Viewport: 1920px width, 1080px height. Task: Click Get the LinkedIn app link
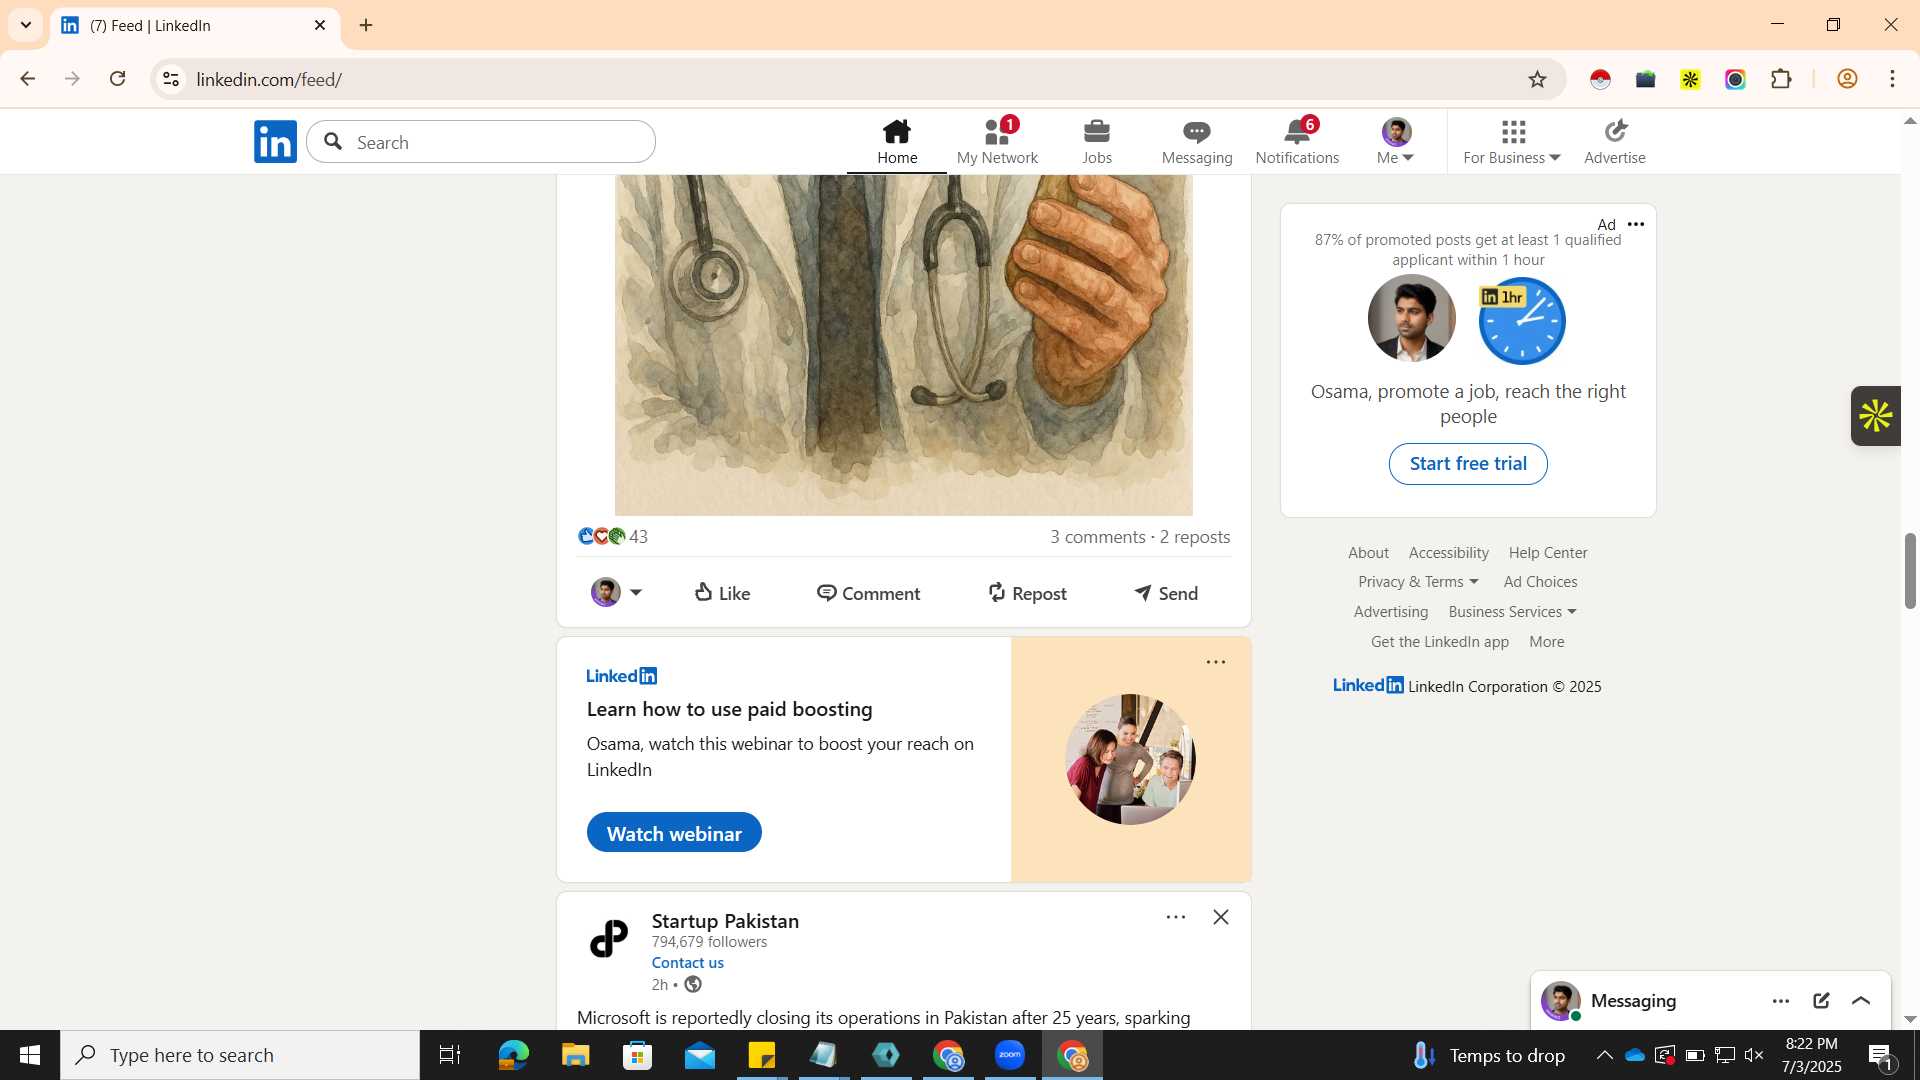coord(1440,642)
